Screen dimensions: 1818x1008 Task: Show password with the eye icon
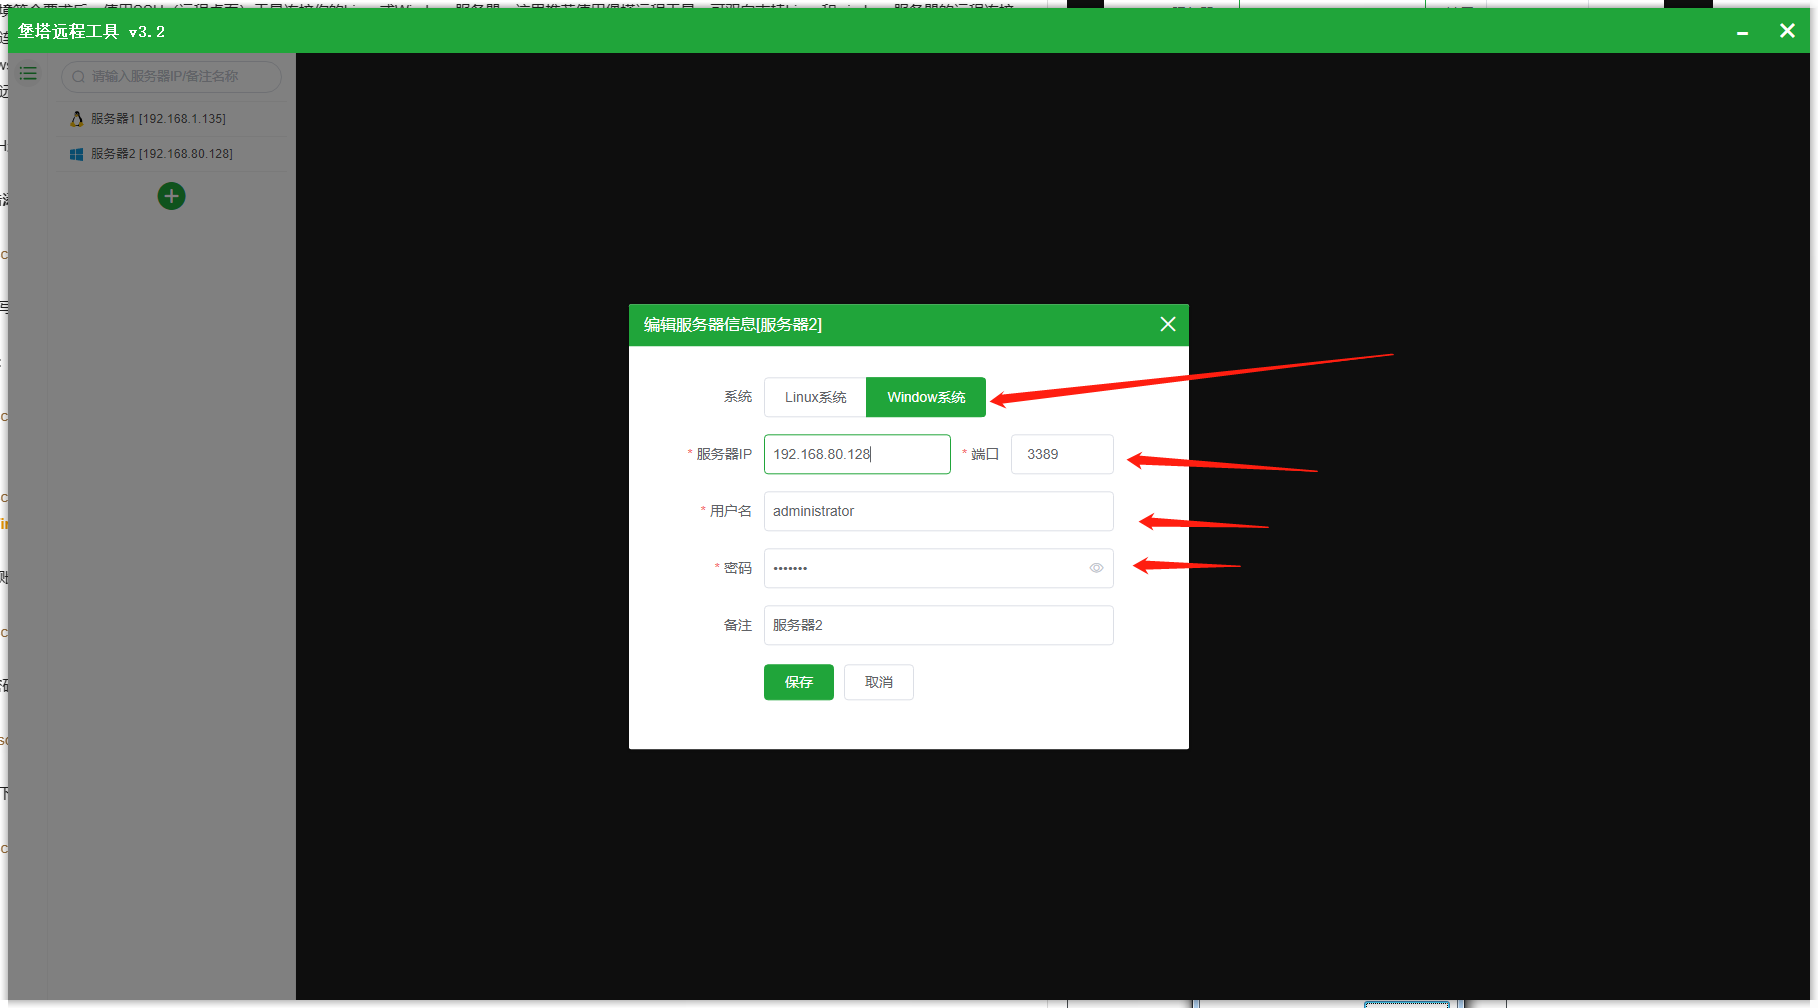point(1096,568)
